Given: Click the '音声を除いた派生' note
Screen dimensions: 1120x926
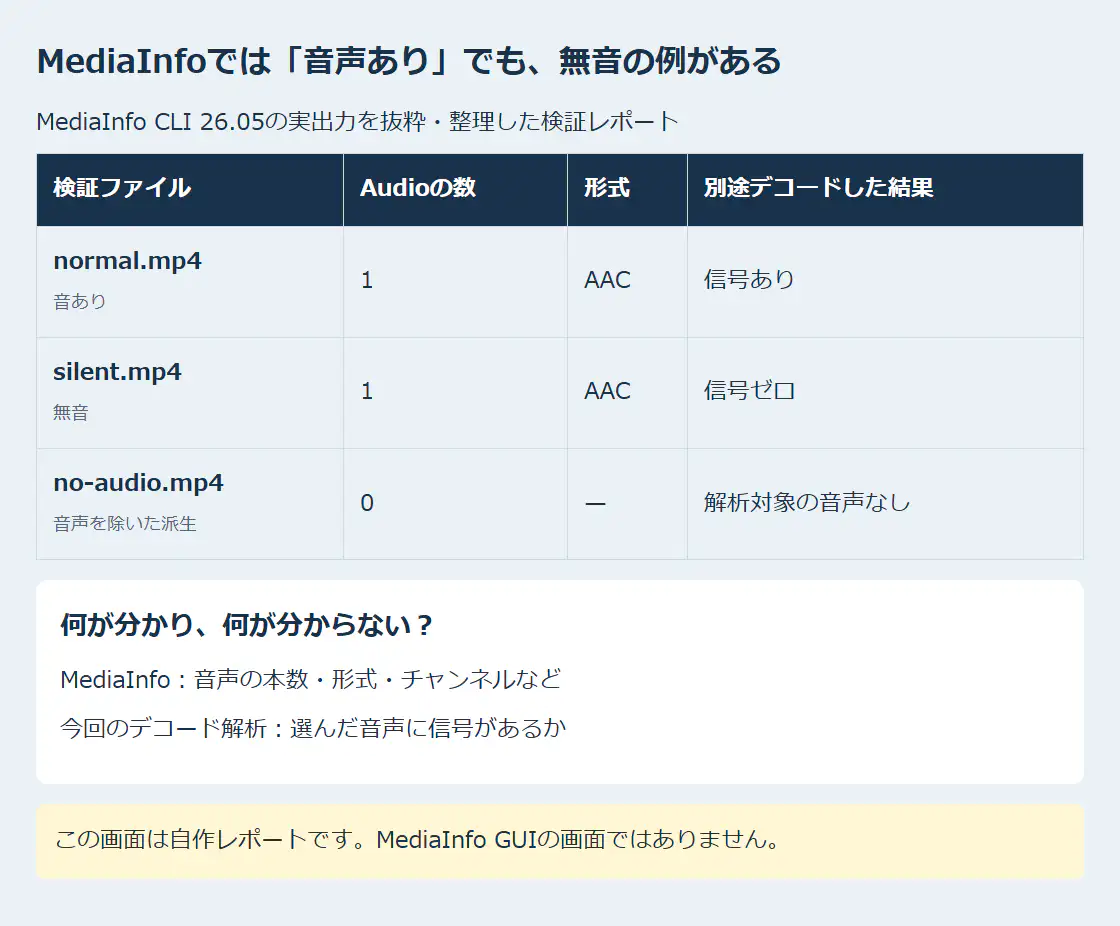Looking at the screenshot, I should pos(124,524).
